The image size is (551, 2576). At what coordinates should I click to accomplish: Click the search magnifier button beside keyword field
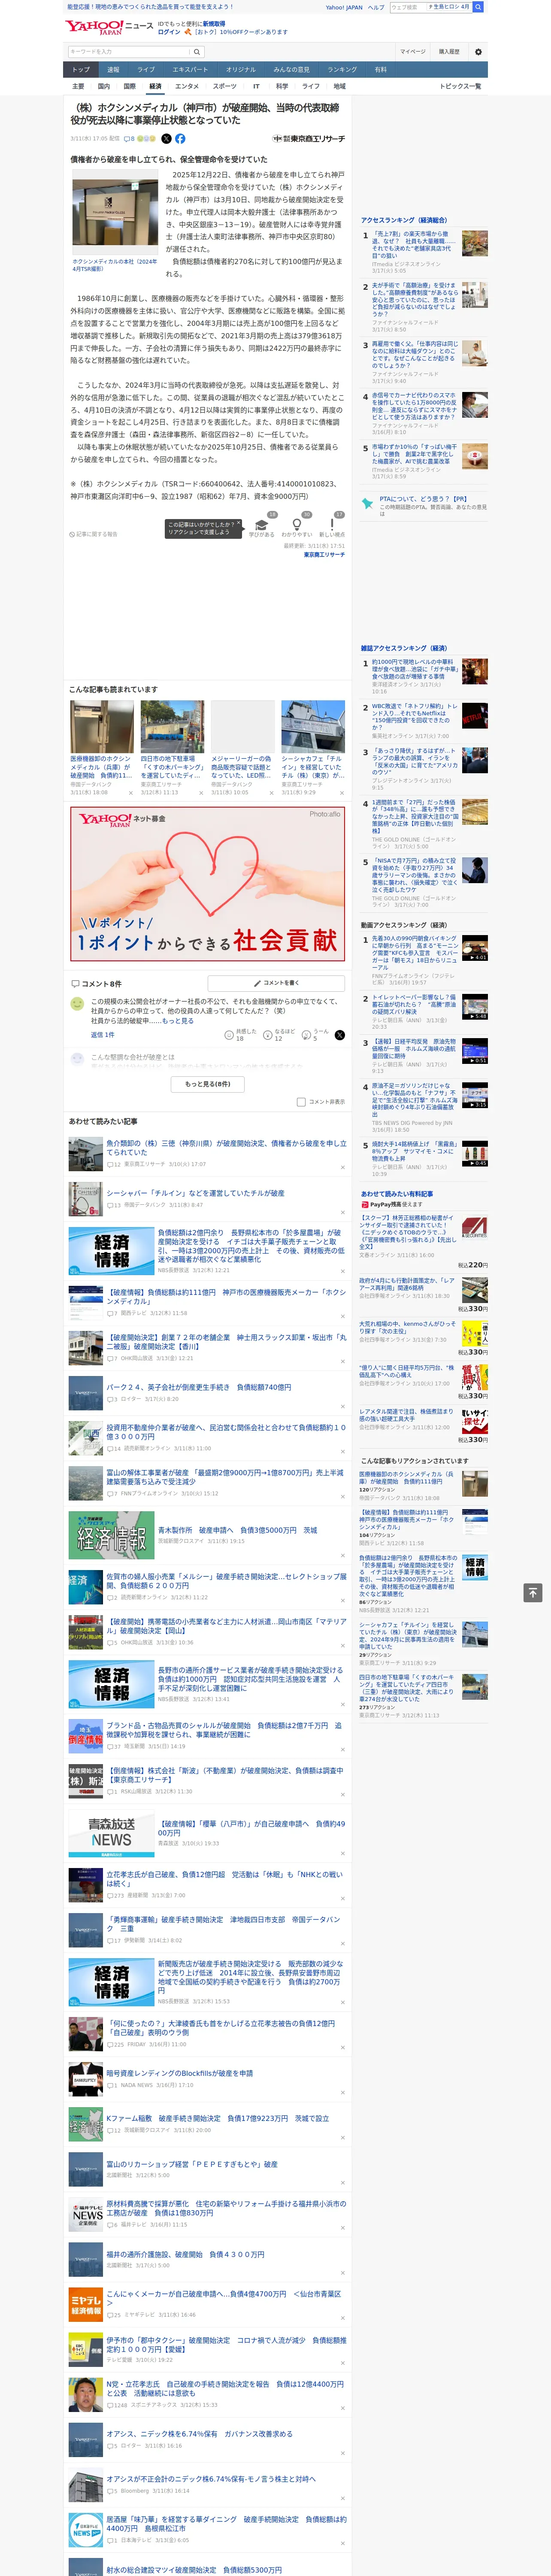click(x=197, y=52)
